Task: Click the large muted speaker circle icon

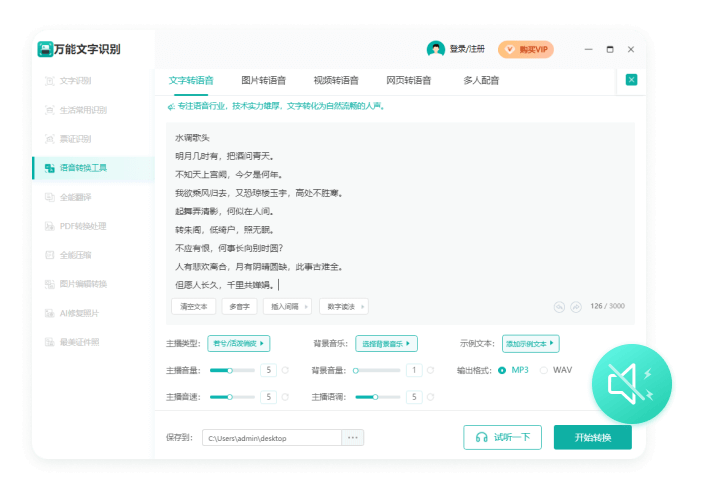Action: point(631,384)
